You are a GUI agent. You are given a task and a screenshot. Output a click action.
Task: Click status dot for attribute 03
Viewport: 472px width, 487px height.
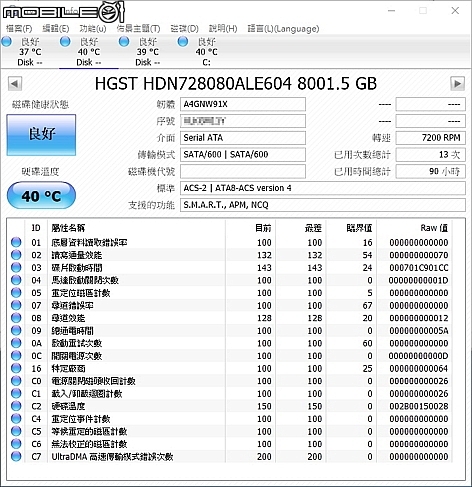(x=16, y=267)
